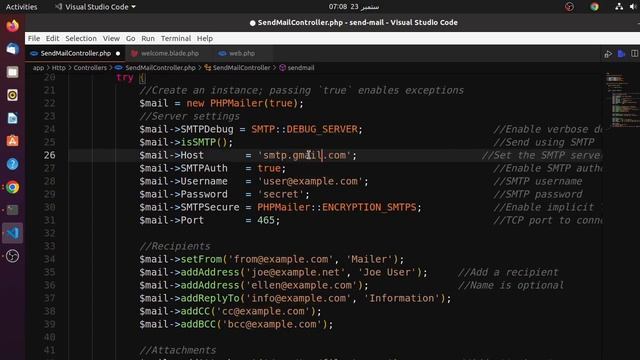Open SendMailController.php breadcrumb dropdown
The width and height of the screenshot is (640, 360).
[160, 68]
